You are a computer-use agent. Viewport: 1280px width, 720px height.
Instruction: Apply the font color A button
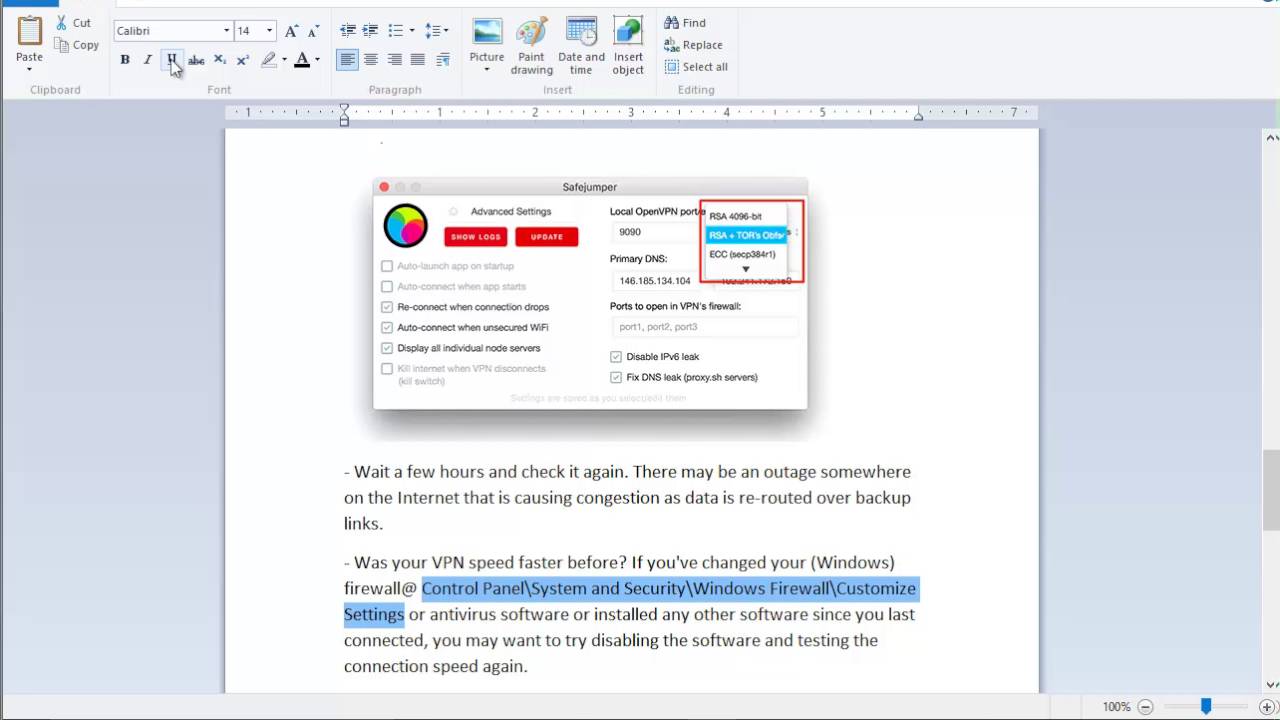pos(302,60)
